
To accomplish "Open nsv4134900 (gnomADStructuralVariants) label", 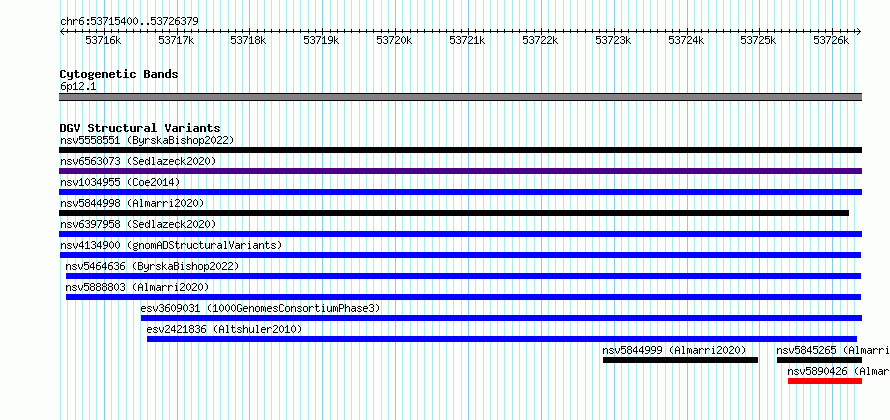I will point(171,245).
